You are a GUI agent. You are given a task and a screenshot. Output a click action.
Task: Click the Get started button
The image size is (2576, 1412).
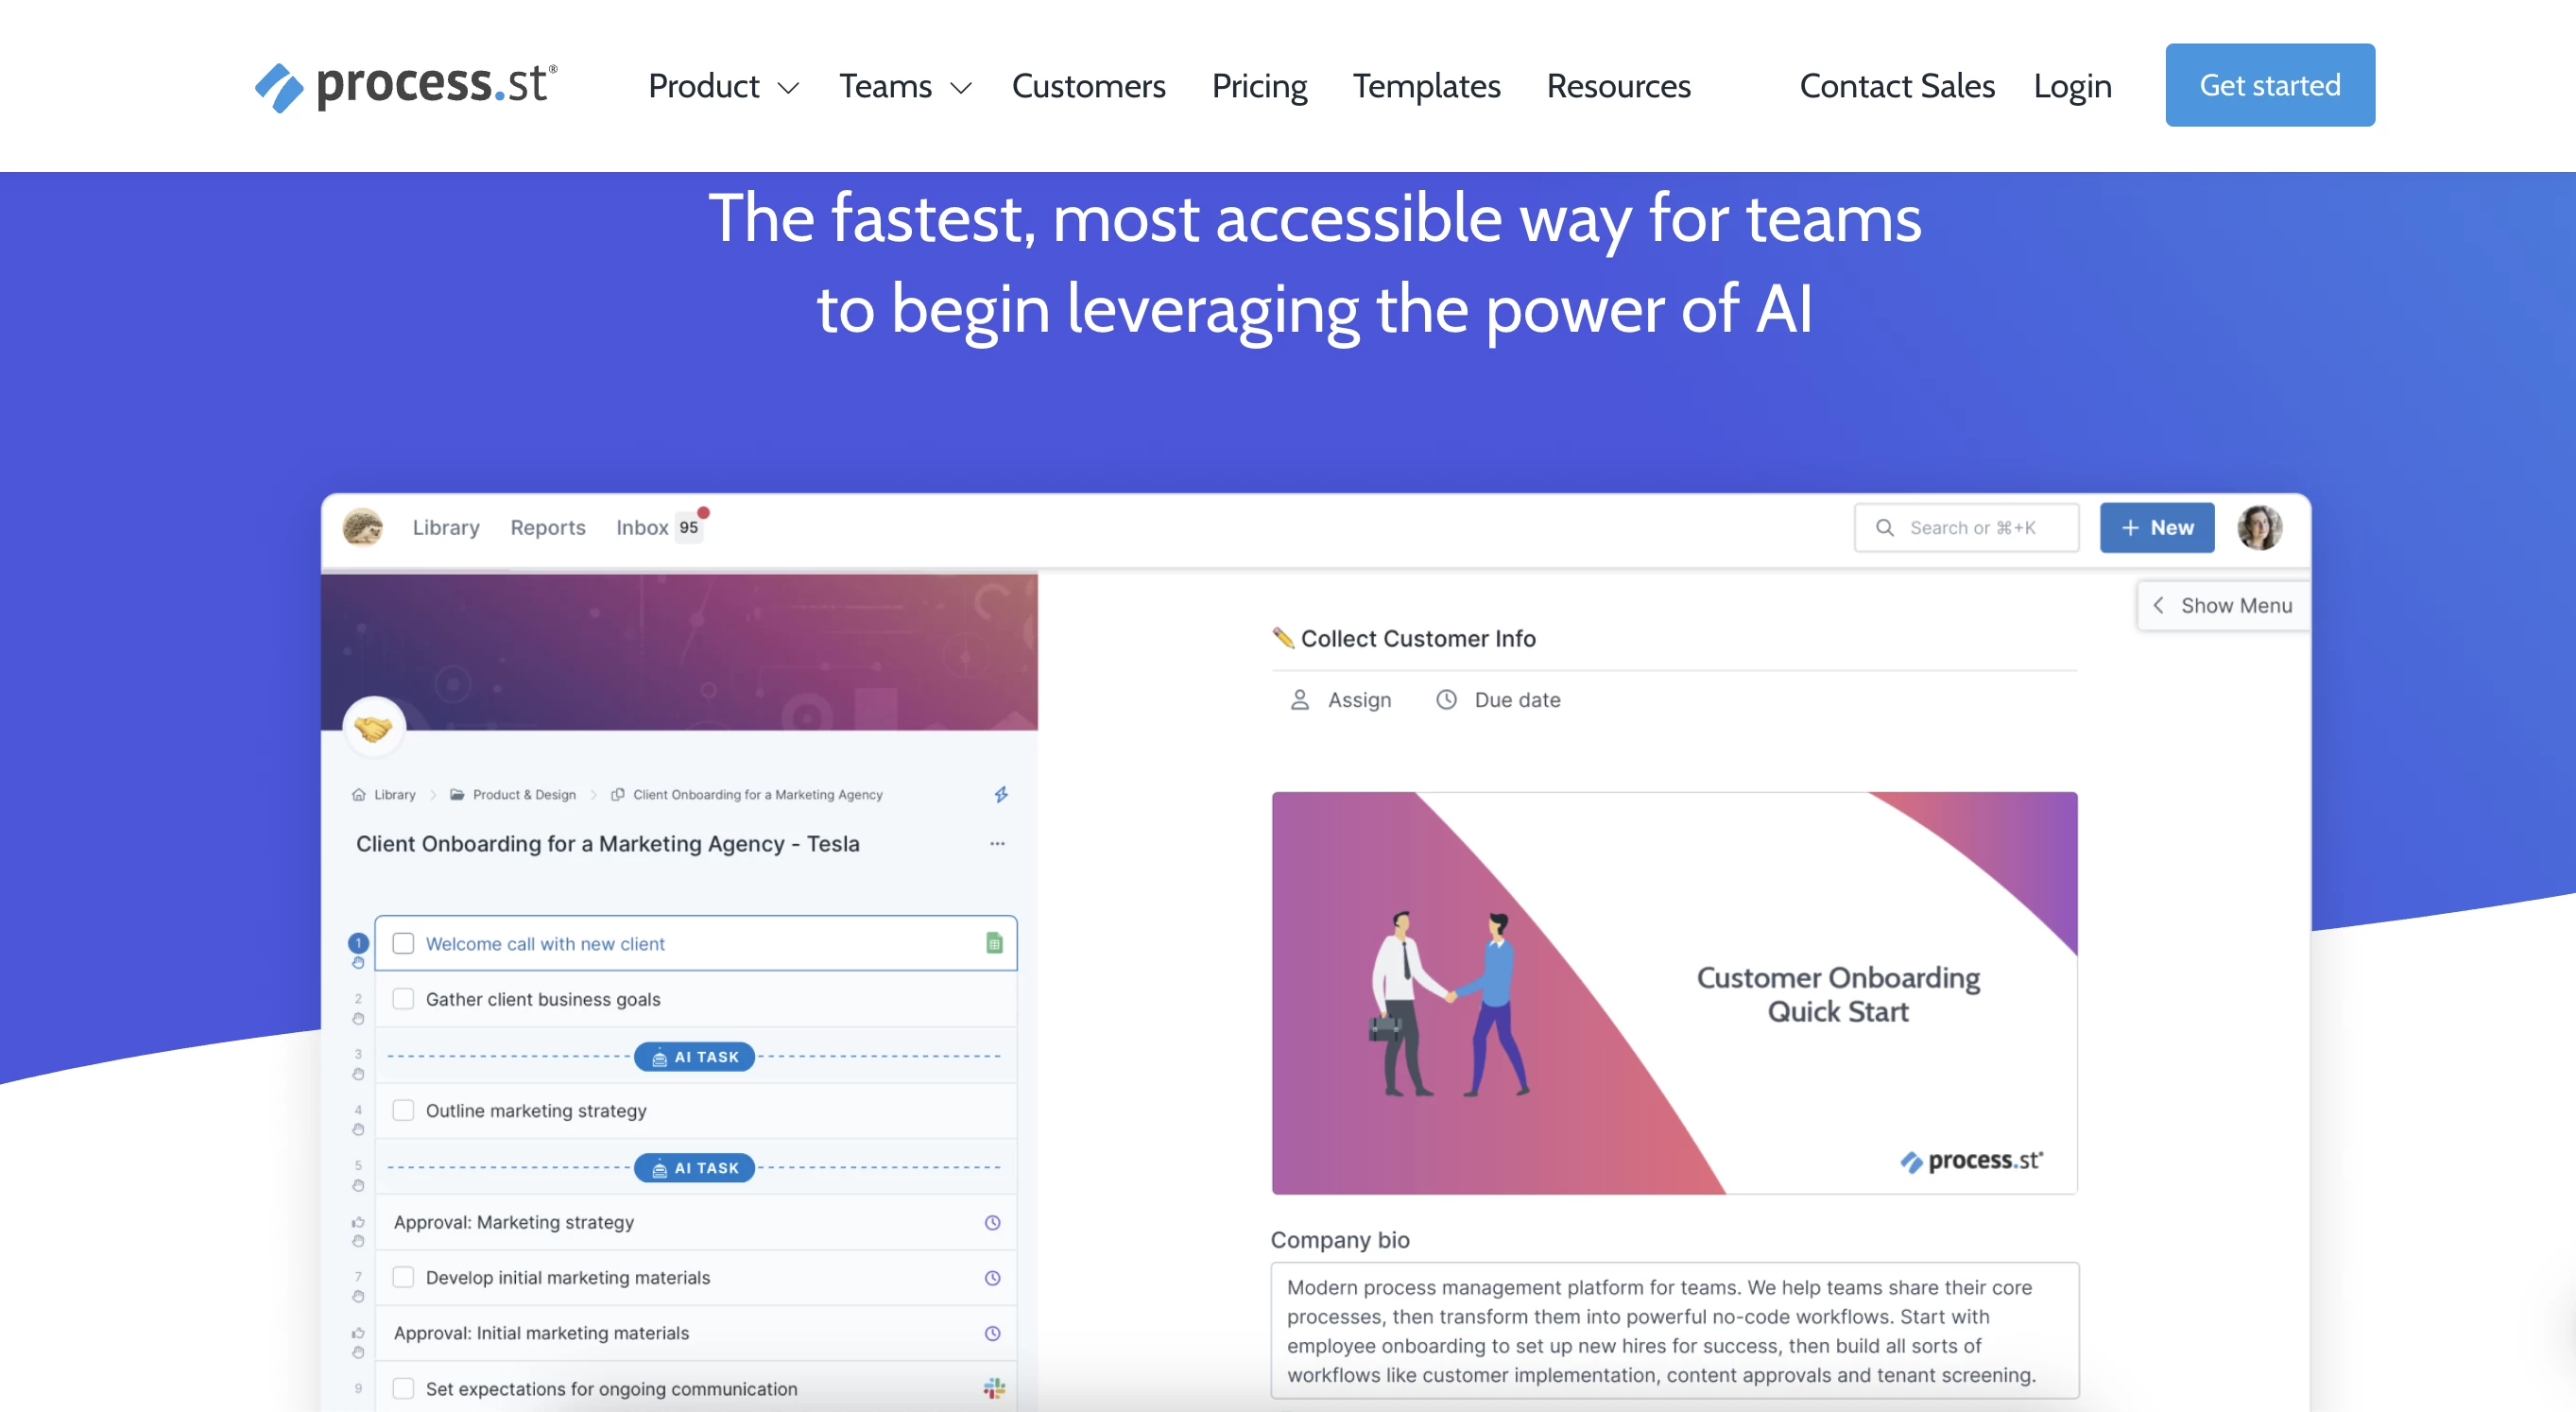click(2270, 83)
